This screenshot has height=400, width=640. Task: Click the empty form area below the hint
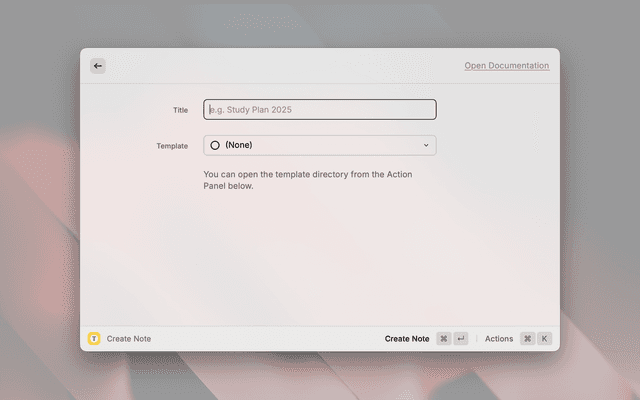[320, 260]
